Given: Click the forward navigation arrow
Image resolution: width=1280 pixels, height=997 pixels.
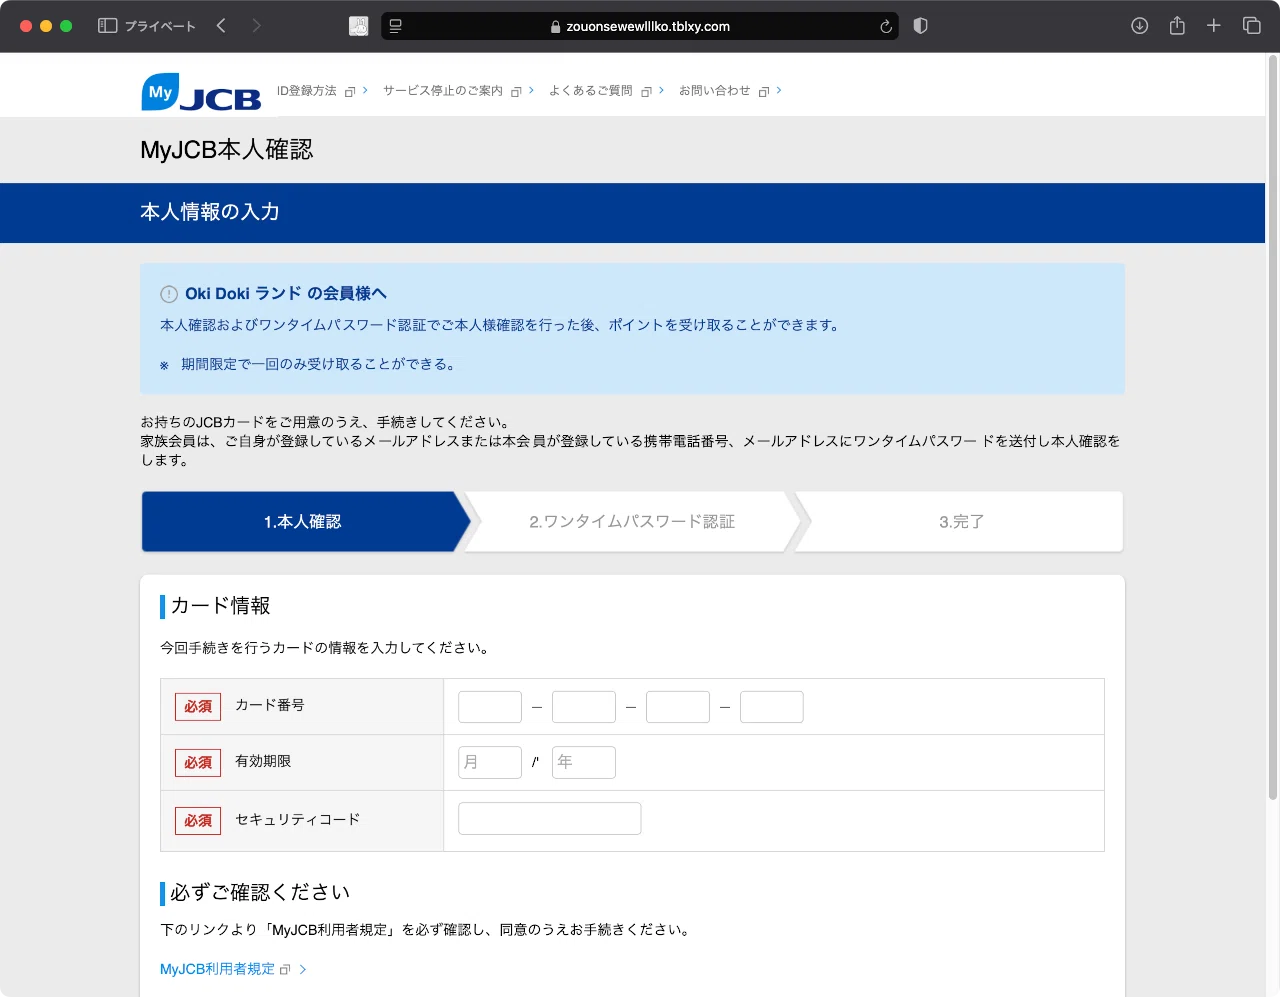Looking at the screenshot, I should pyautogui.click(x=257, y=26).
